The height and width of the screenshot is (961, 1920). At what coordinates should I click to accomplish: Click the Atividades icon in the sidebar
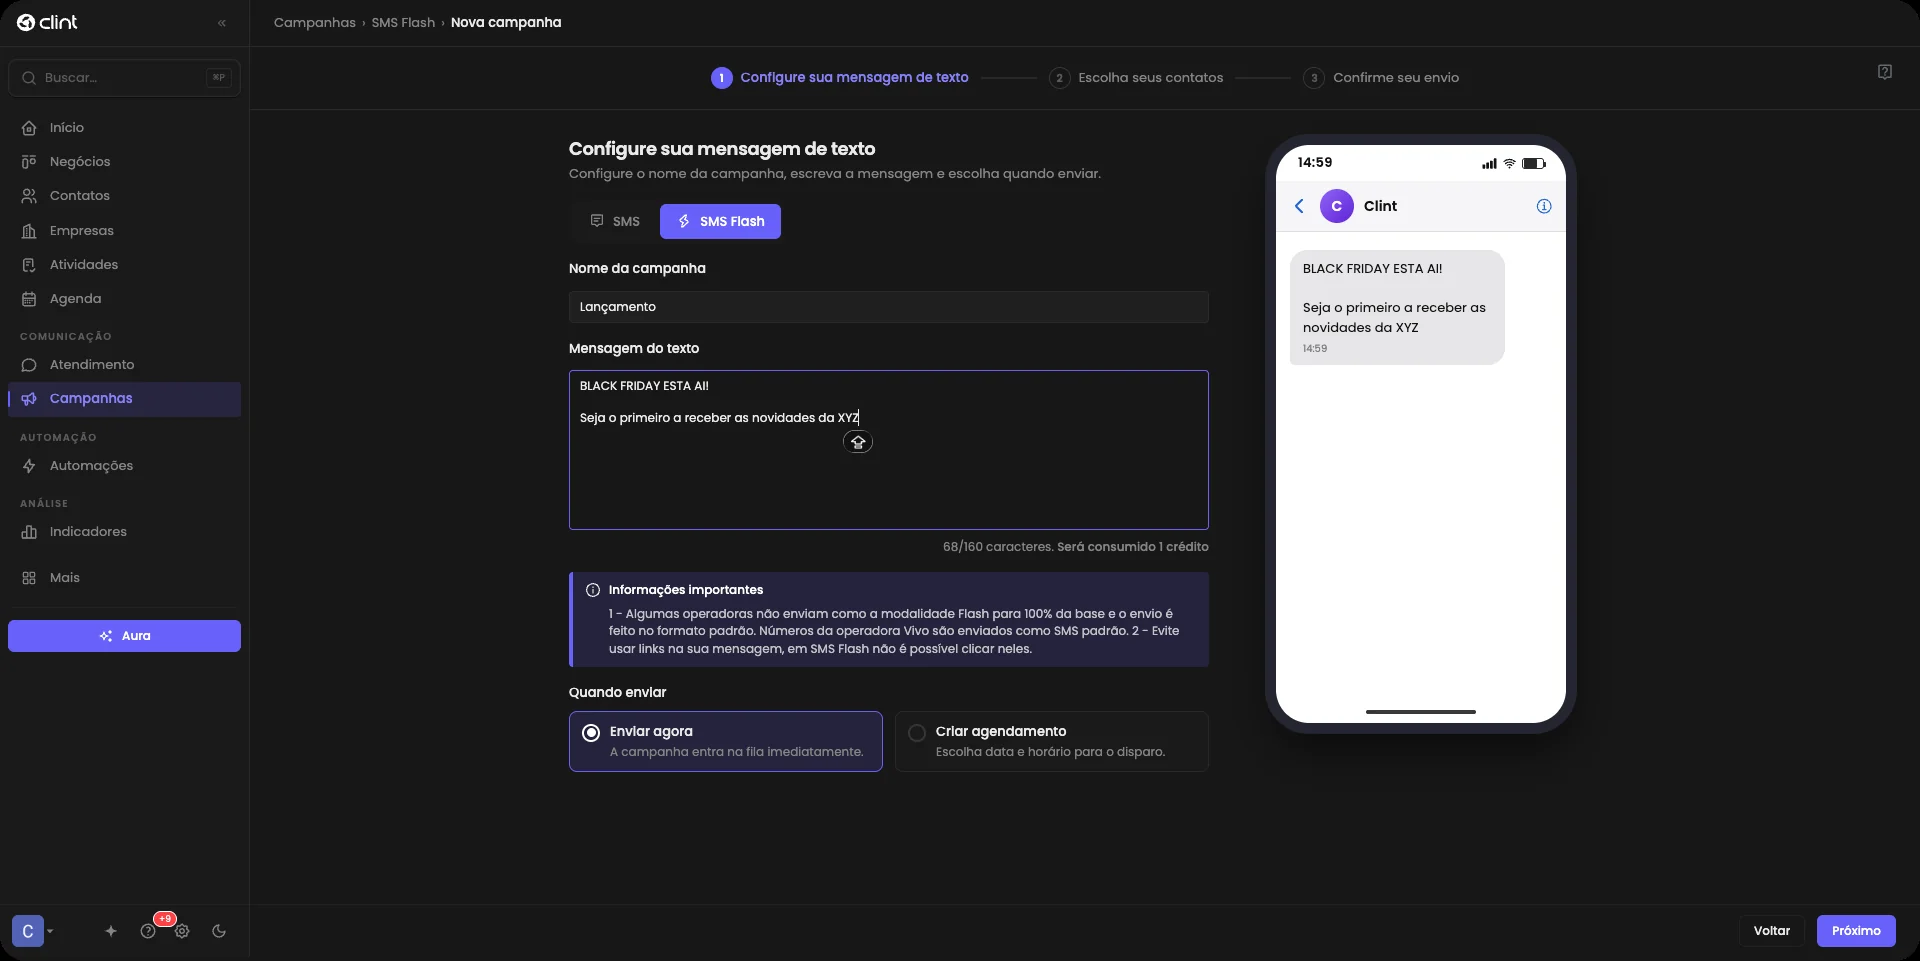pyautogui.click(x=29, y=265)
